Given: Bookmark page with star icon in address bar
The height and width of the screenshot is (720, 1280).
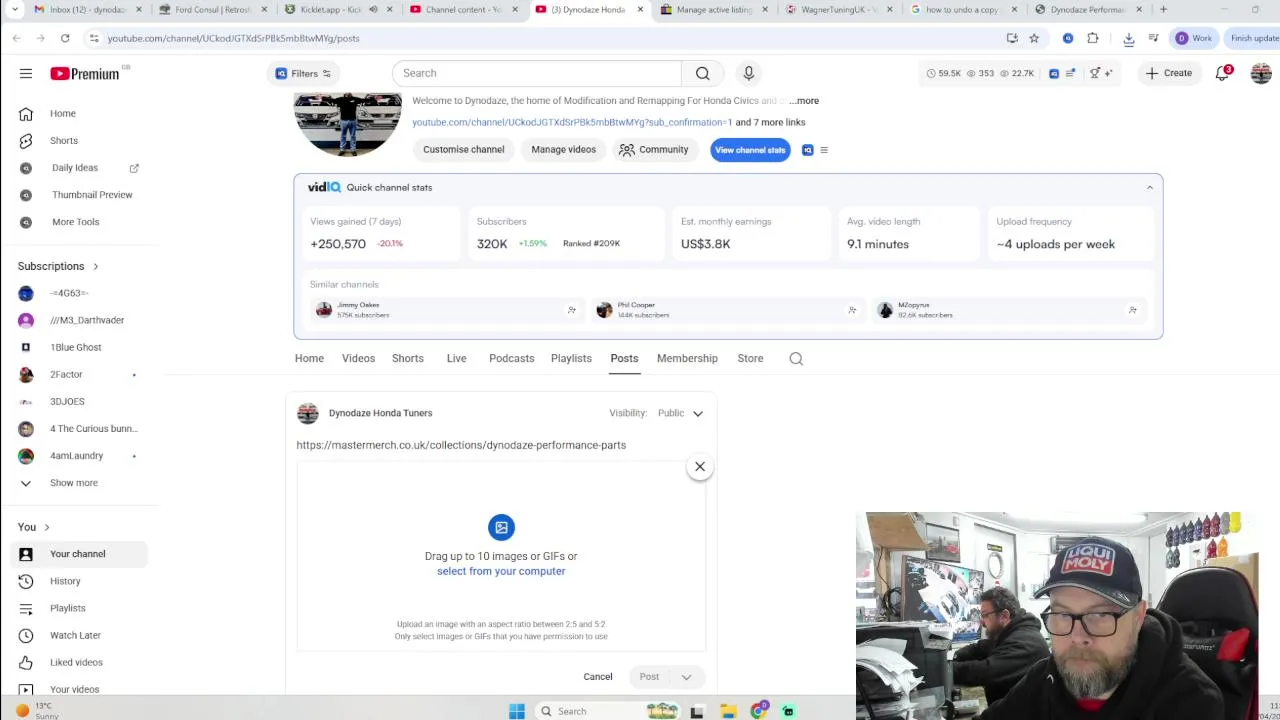Looking at the screenshot, I should [1034, 38].
